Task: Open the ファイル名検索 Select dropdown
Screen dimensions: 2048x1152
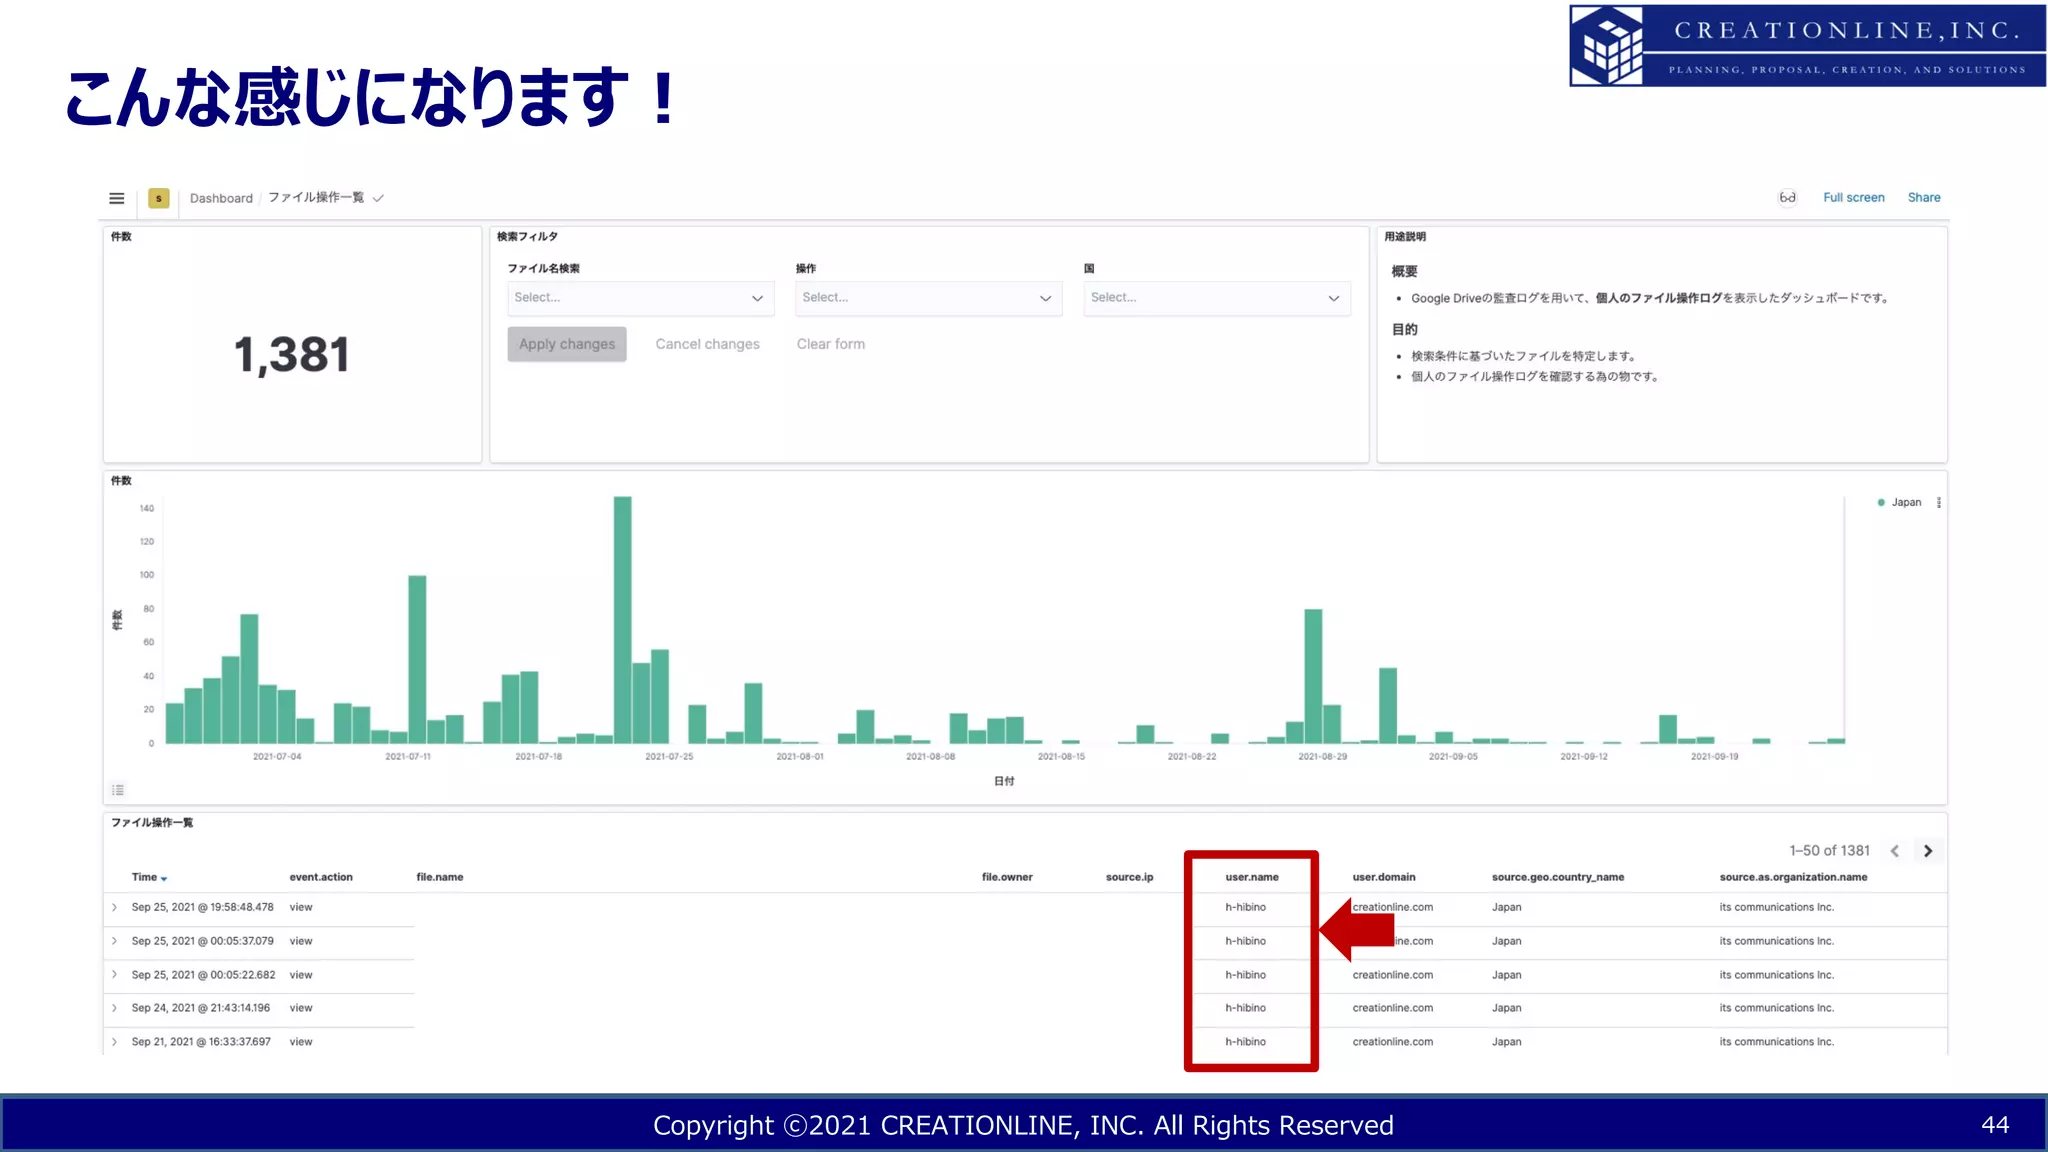Action: click(x=638, y=298)
